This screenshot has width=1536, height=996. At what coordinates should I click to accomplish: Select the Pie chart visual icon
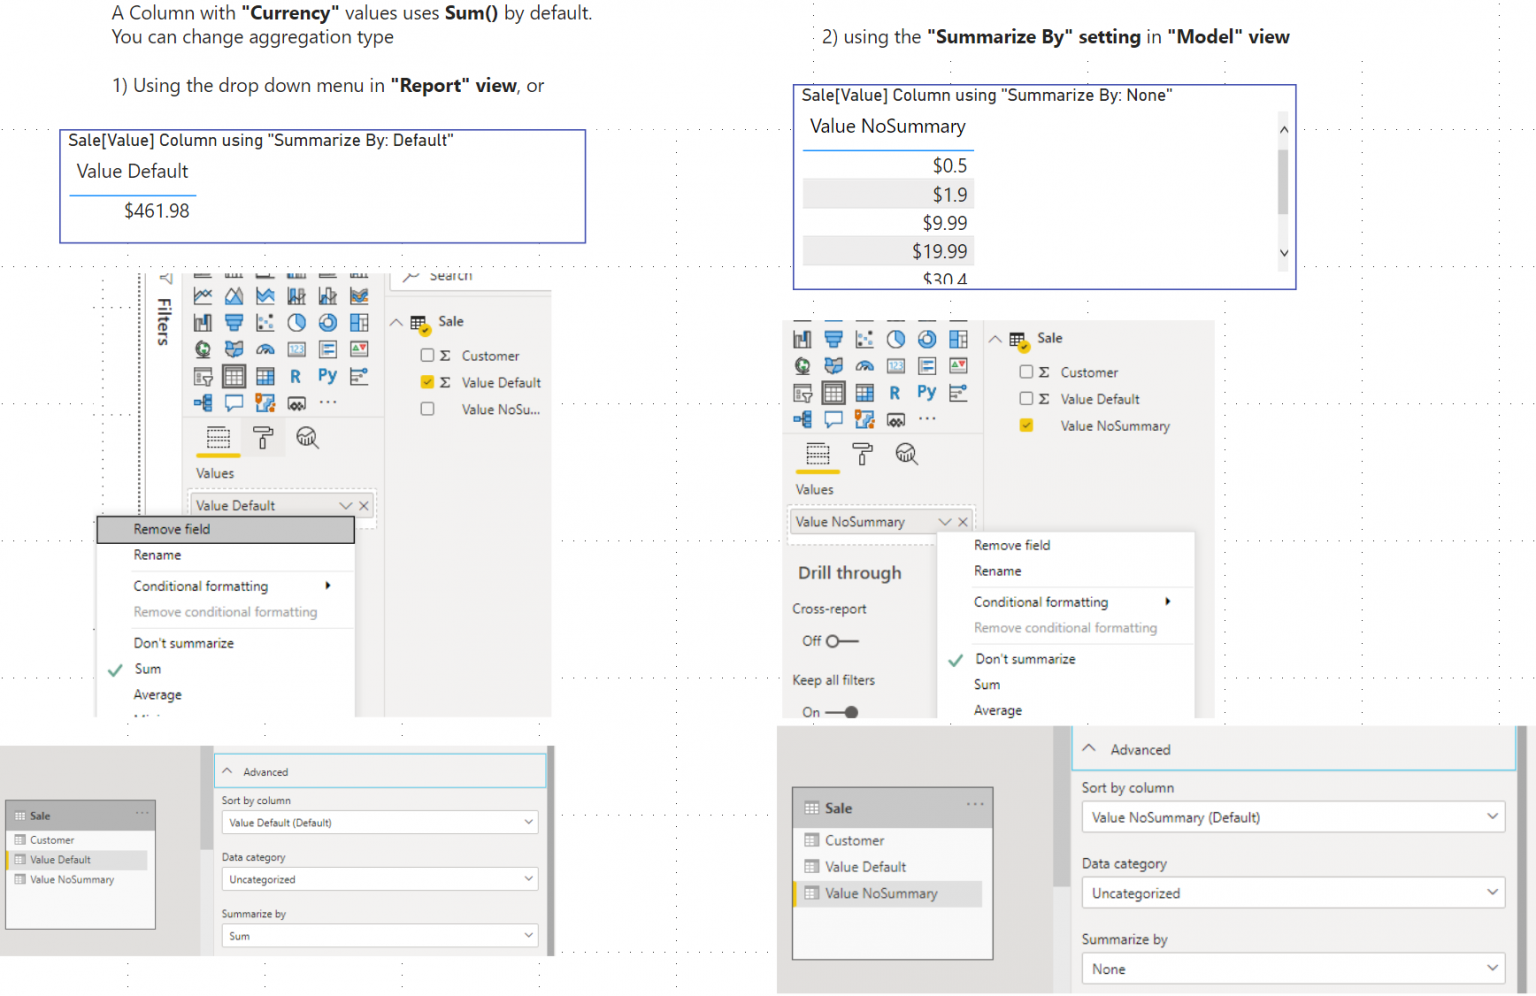coord(296,322)
